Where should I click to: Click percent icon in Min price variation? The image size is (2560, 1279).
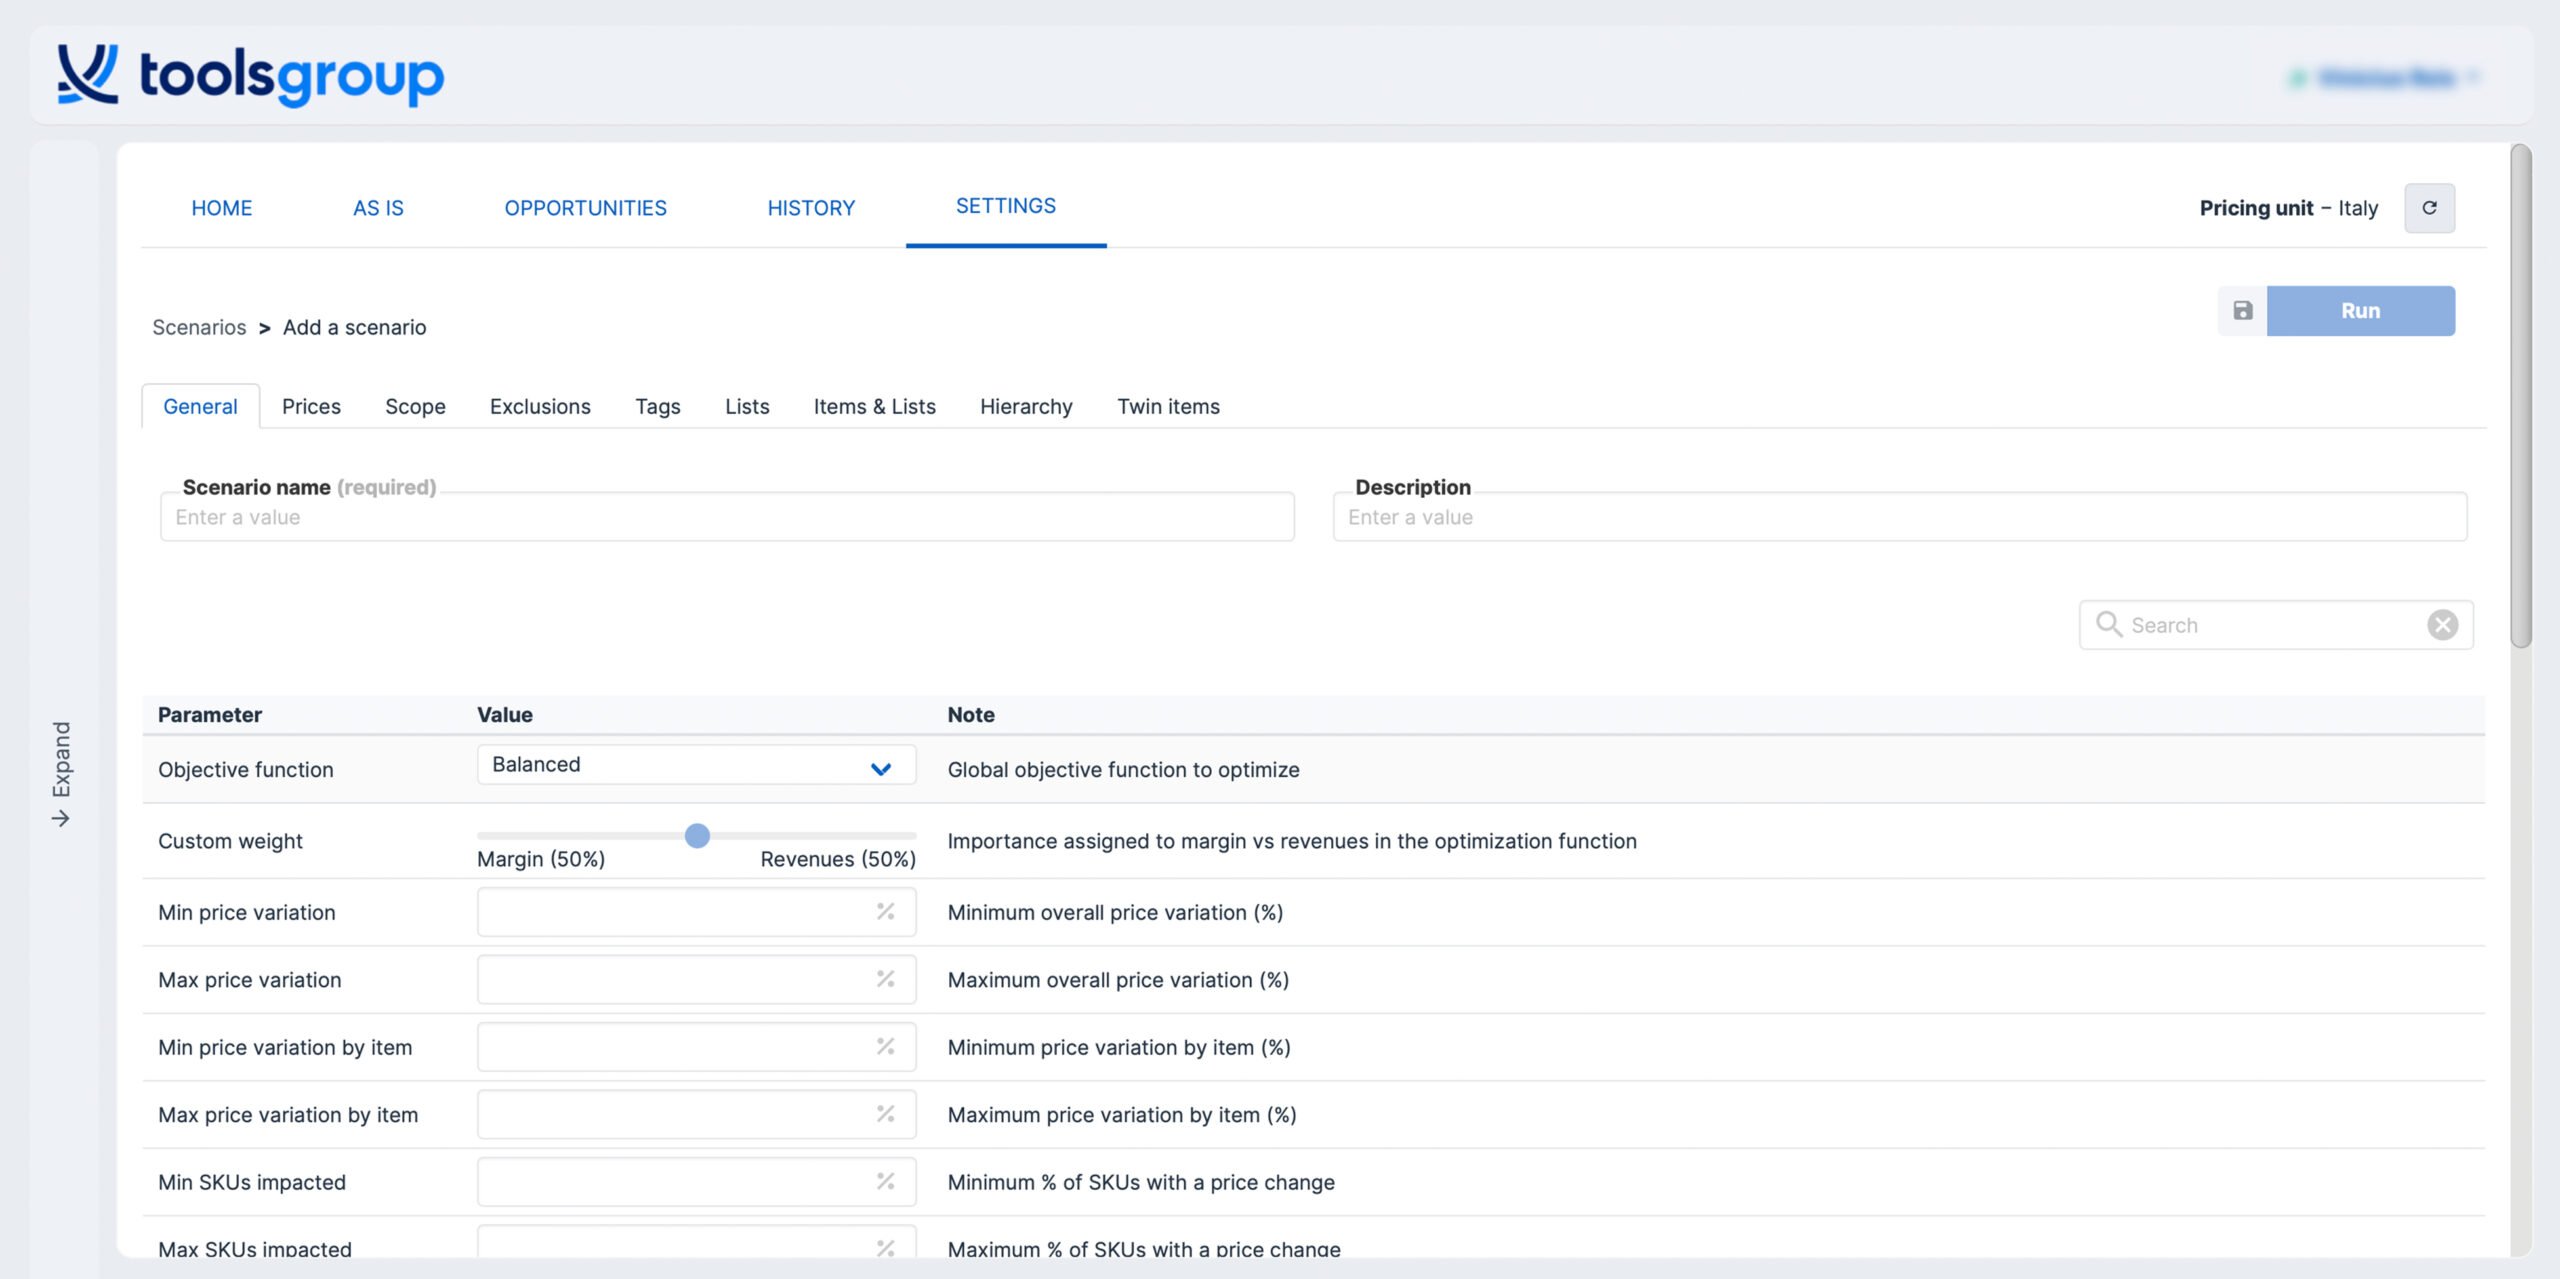[885, 911]
